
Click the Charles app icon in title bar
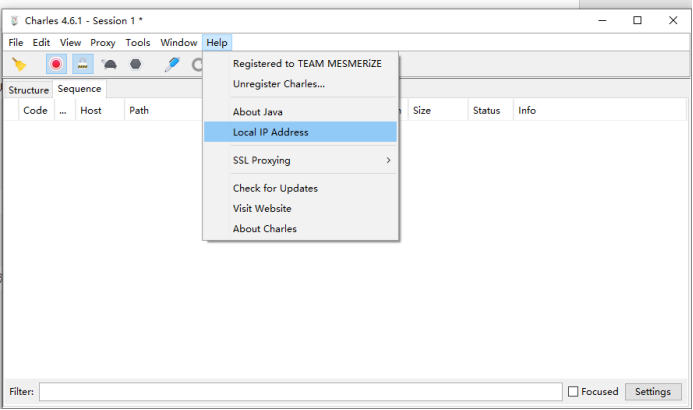click(15, 21)
